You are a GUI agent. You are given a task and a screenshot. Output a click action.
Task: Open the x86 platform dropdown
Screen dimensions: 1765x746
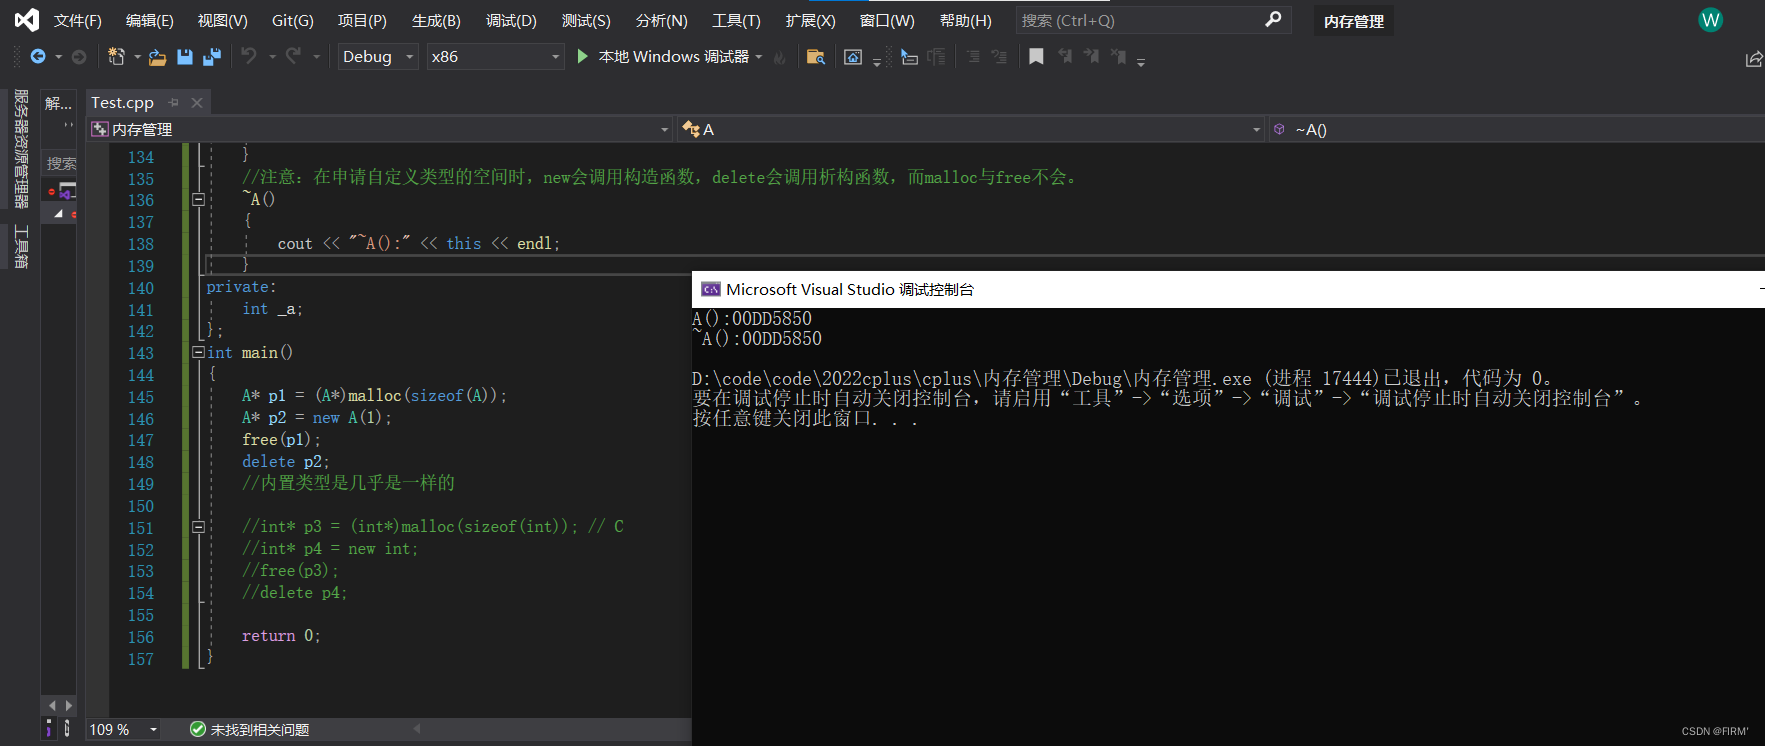coord(495,57)
